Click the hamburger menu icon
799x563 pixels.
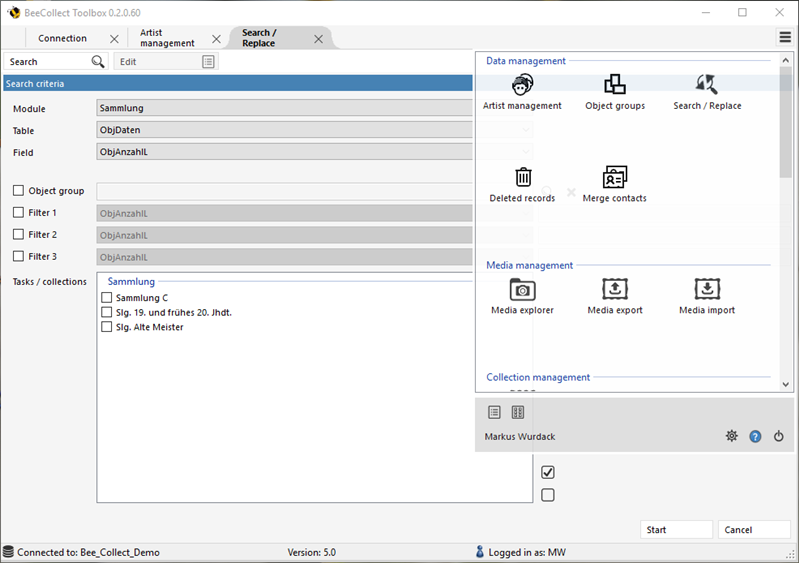[785, 37]
